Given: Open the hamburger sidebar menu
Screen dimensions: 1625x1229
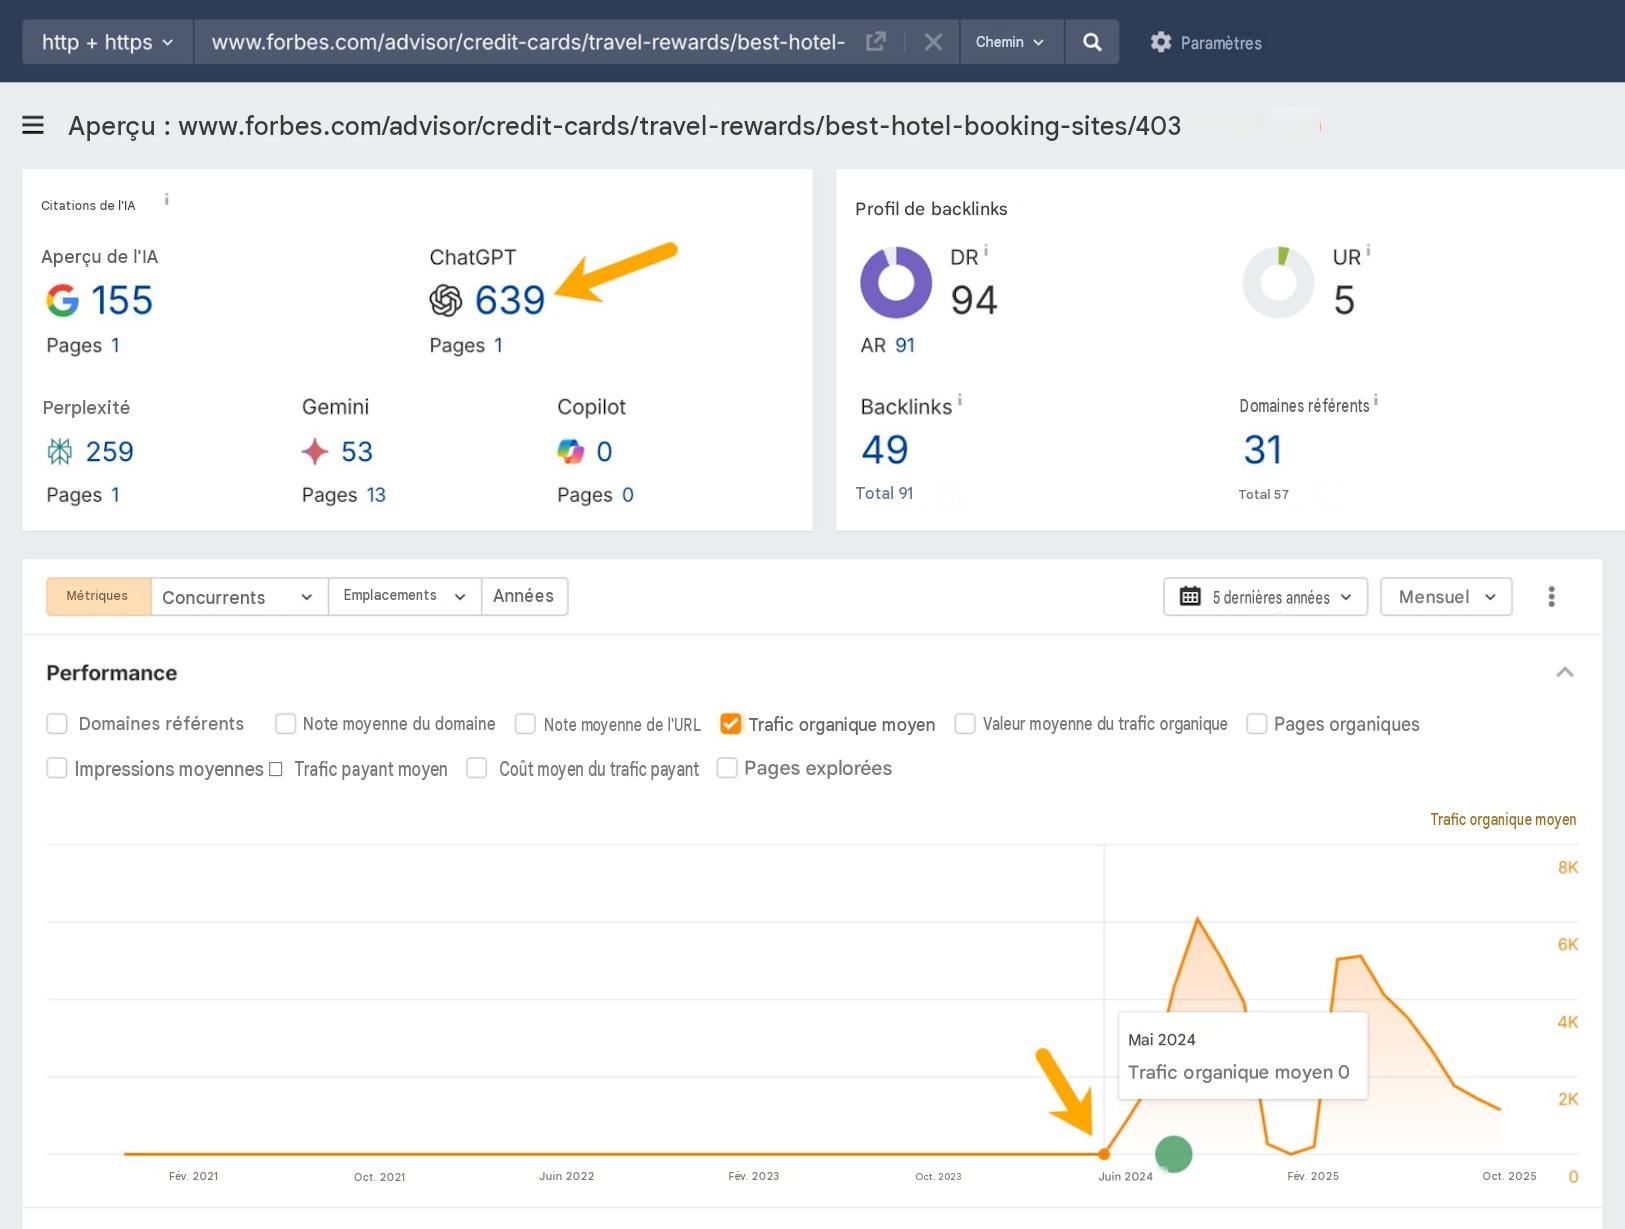Looking at the screenshot, I should click(x=33, y=125).
